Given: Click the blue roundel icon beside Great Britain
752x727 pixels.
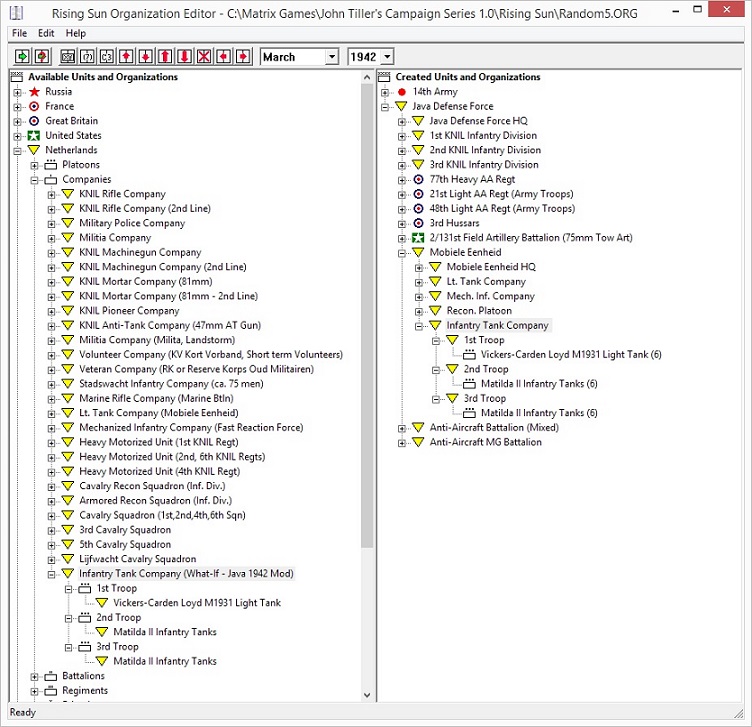Looking at the screenshot, I should (34, 121).
